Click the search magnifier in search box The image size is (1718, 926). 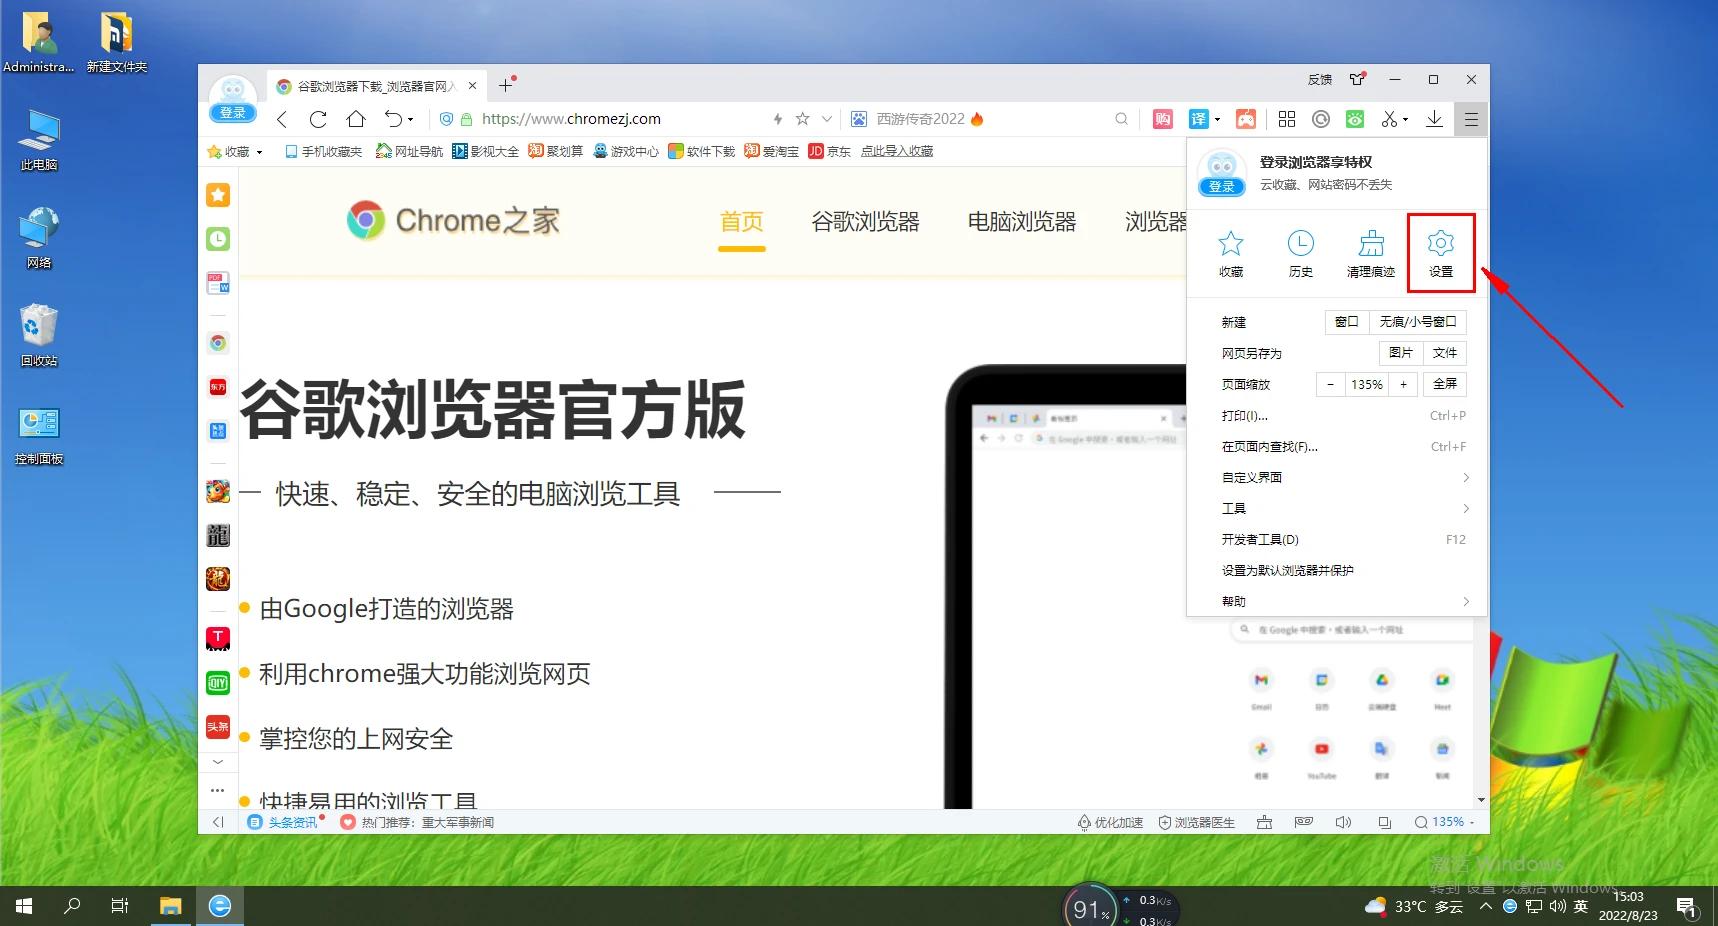1121,119
